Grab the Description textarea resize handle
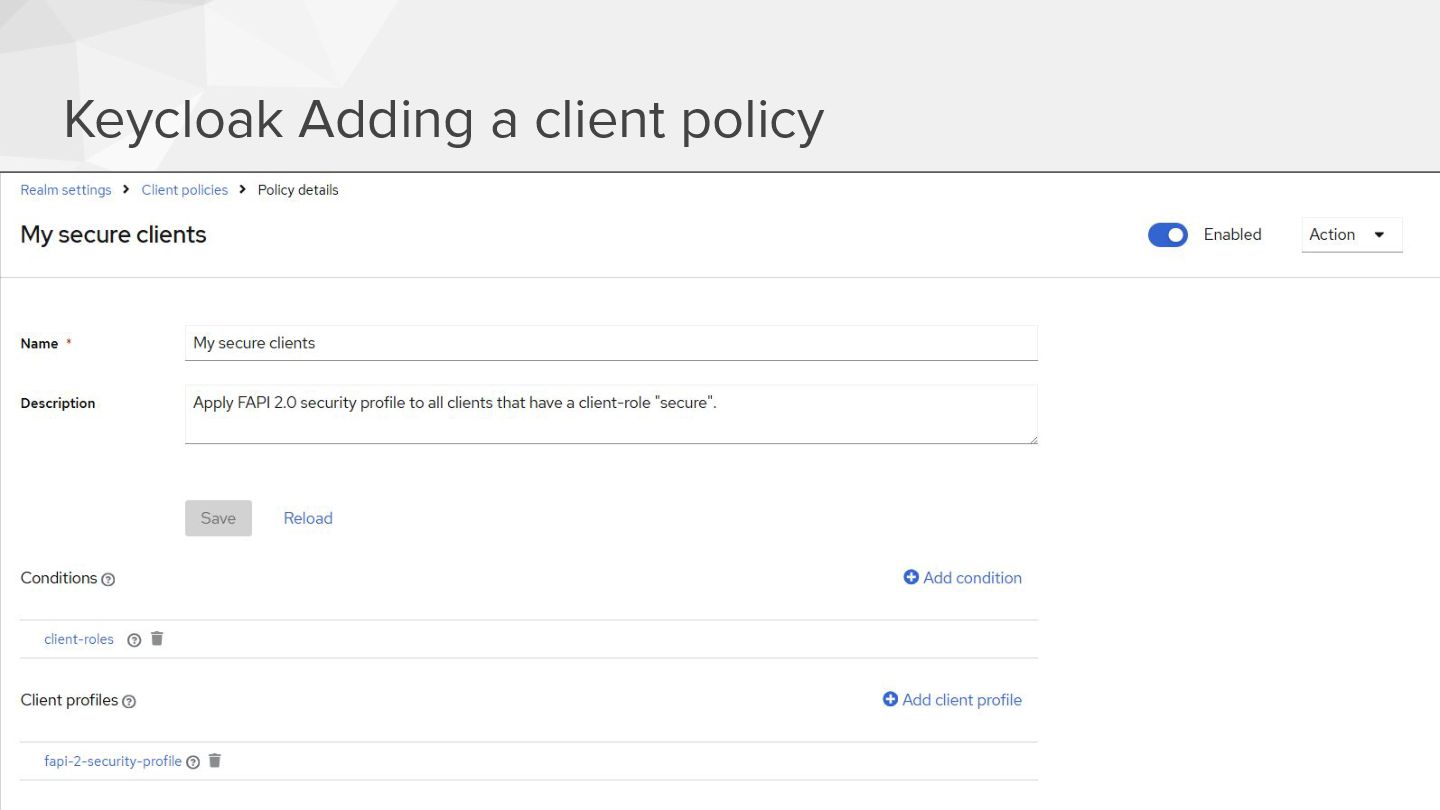This screenshot has width=1440, height=810. 1033,439
